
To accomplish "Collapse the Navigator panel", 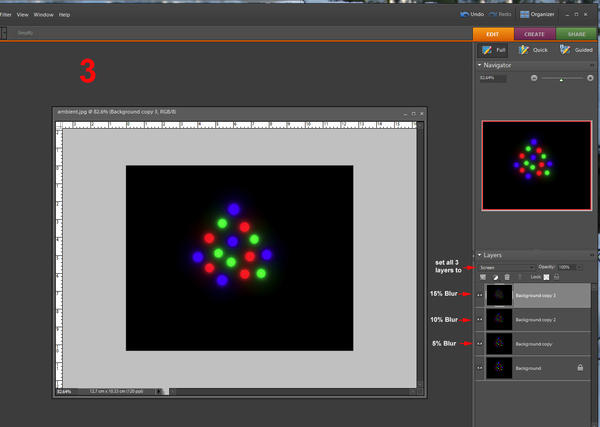I will pyautogui.click(x=479, y=65).
